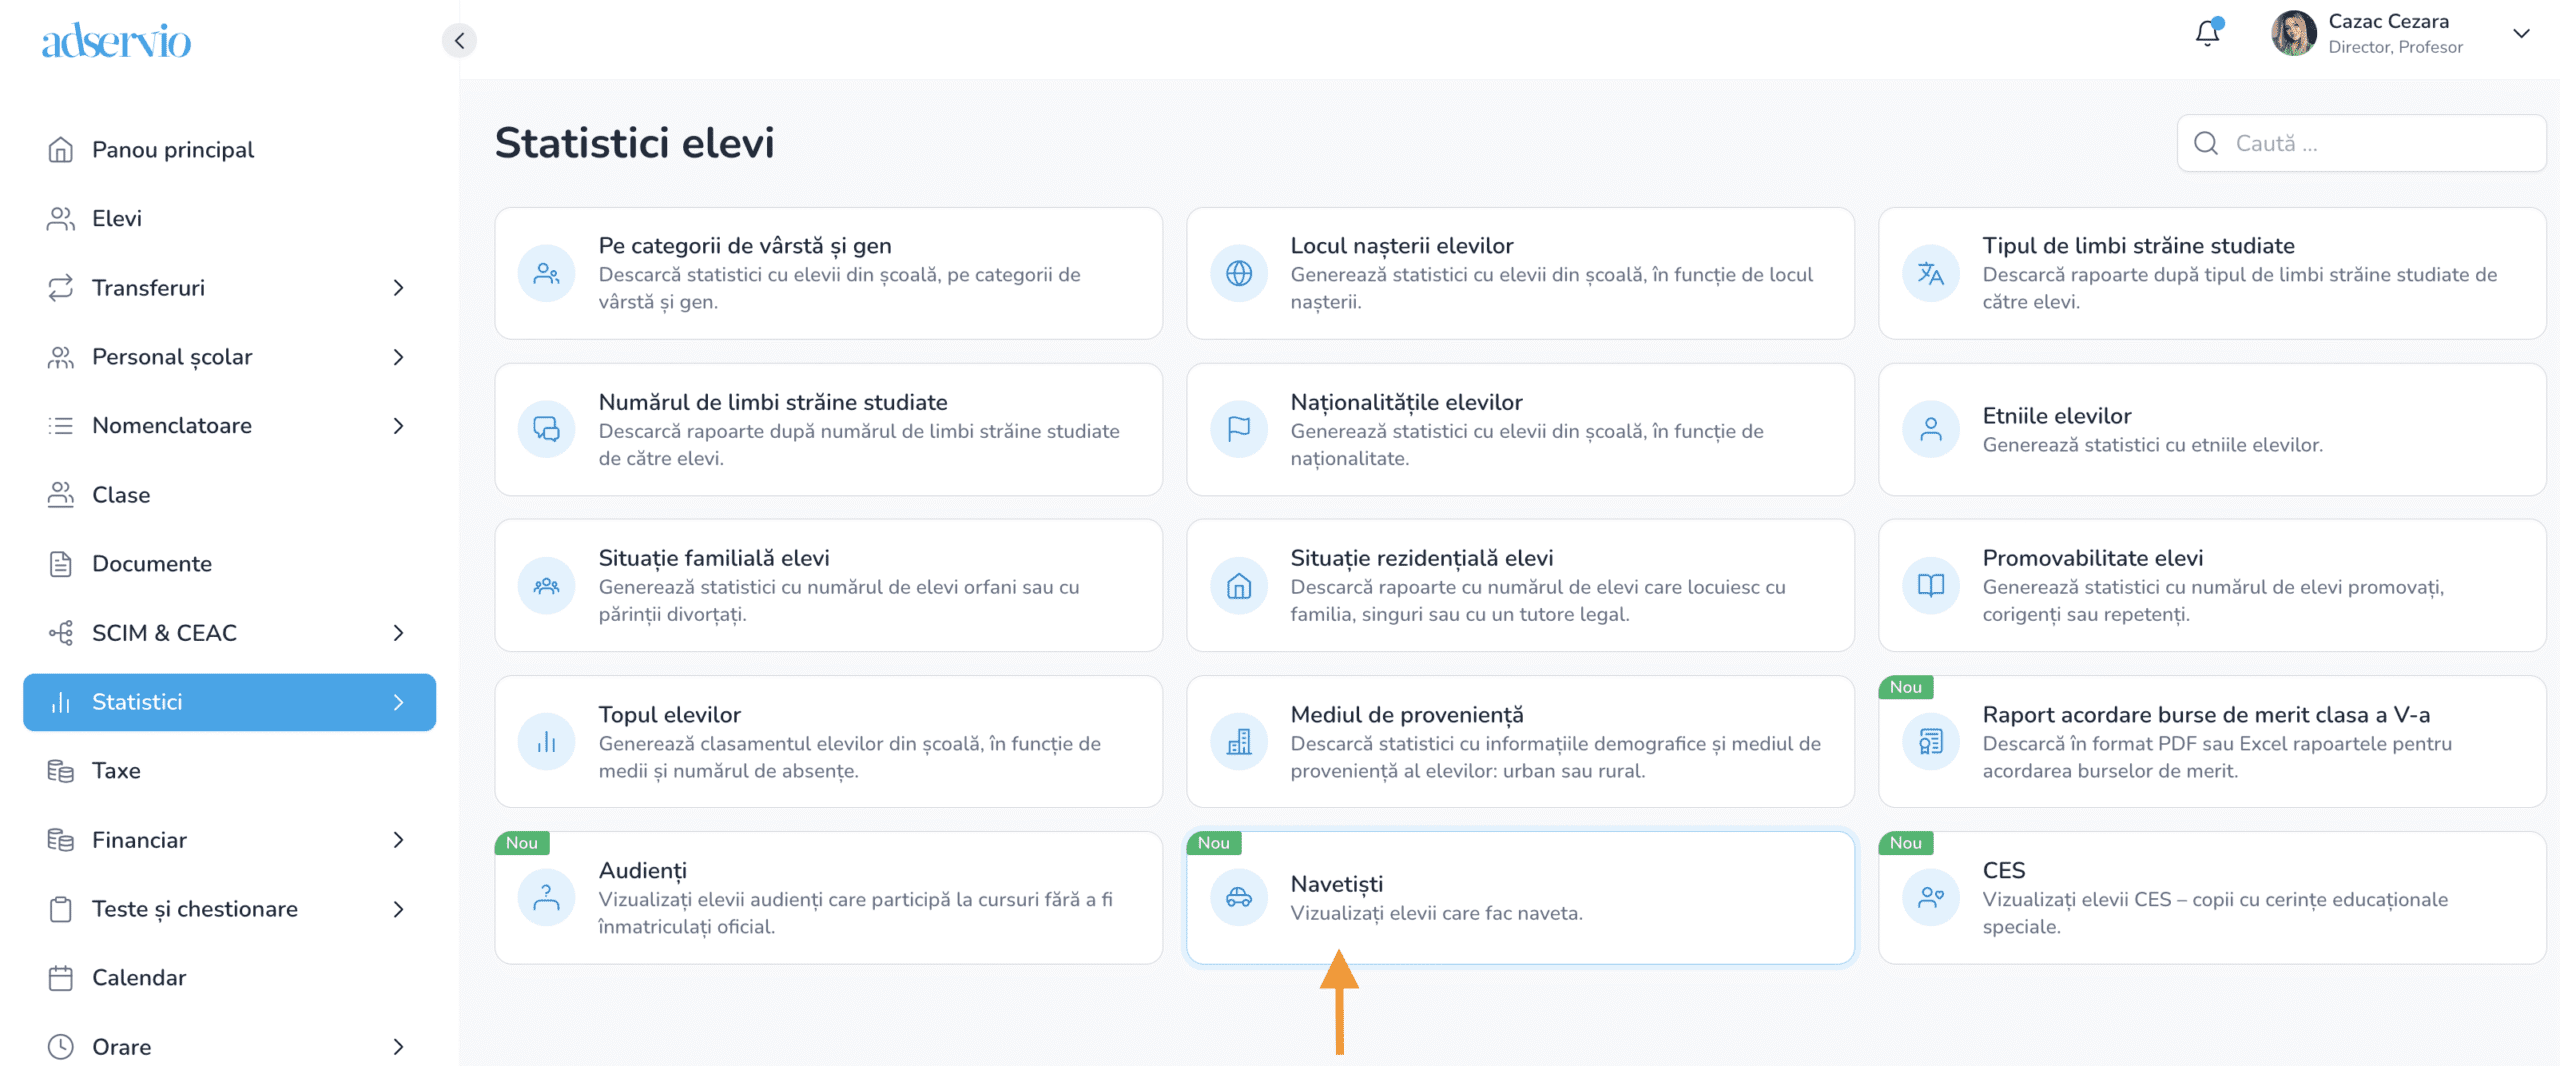Screen dimensions: 2560x1066
Task: Expand the Transferuri submenu chevron
Action: 398,288
